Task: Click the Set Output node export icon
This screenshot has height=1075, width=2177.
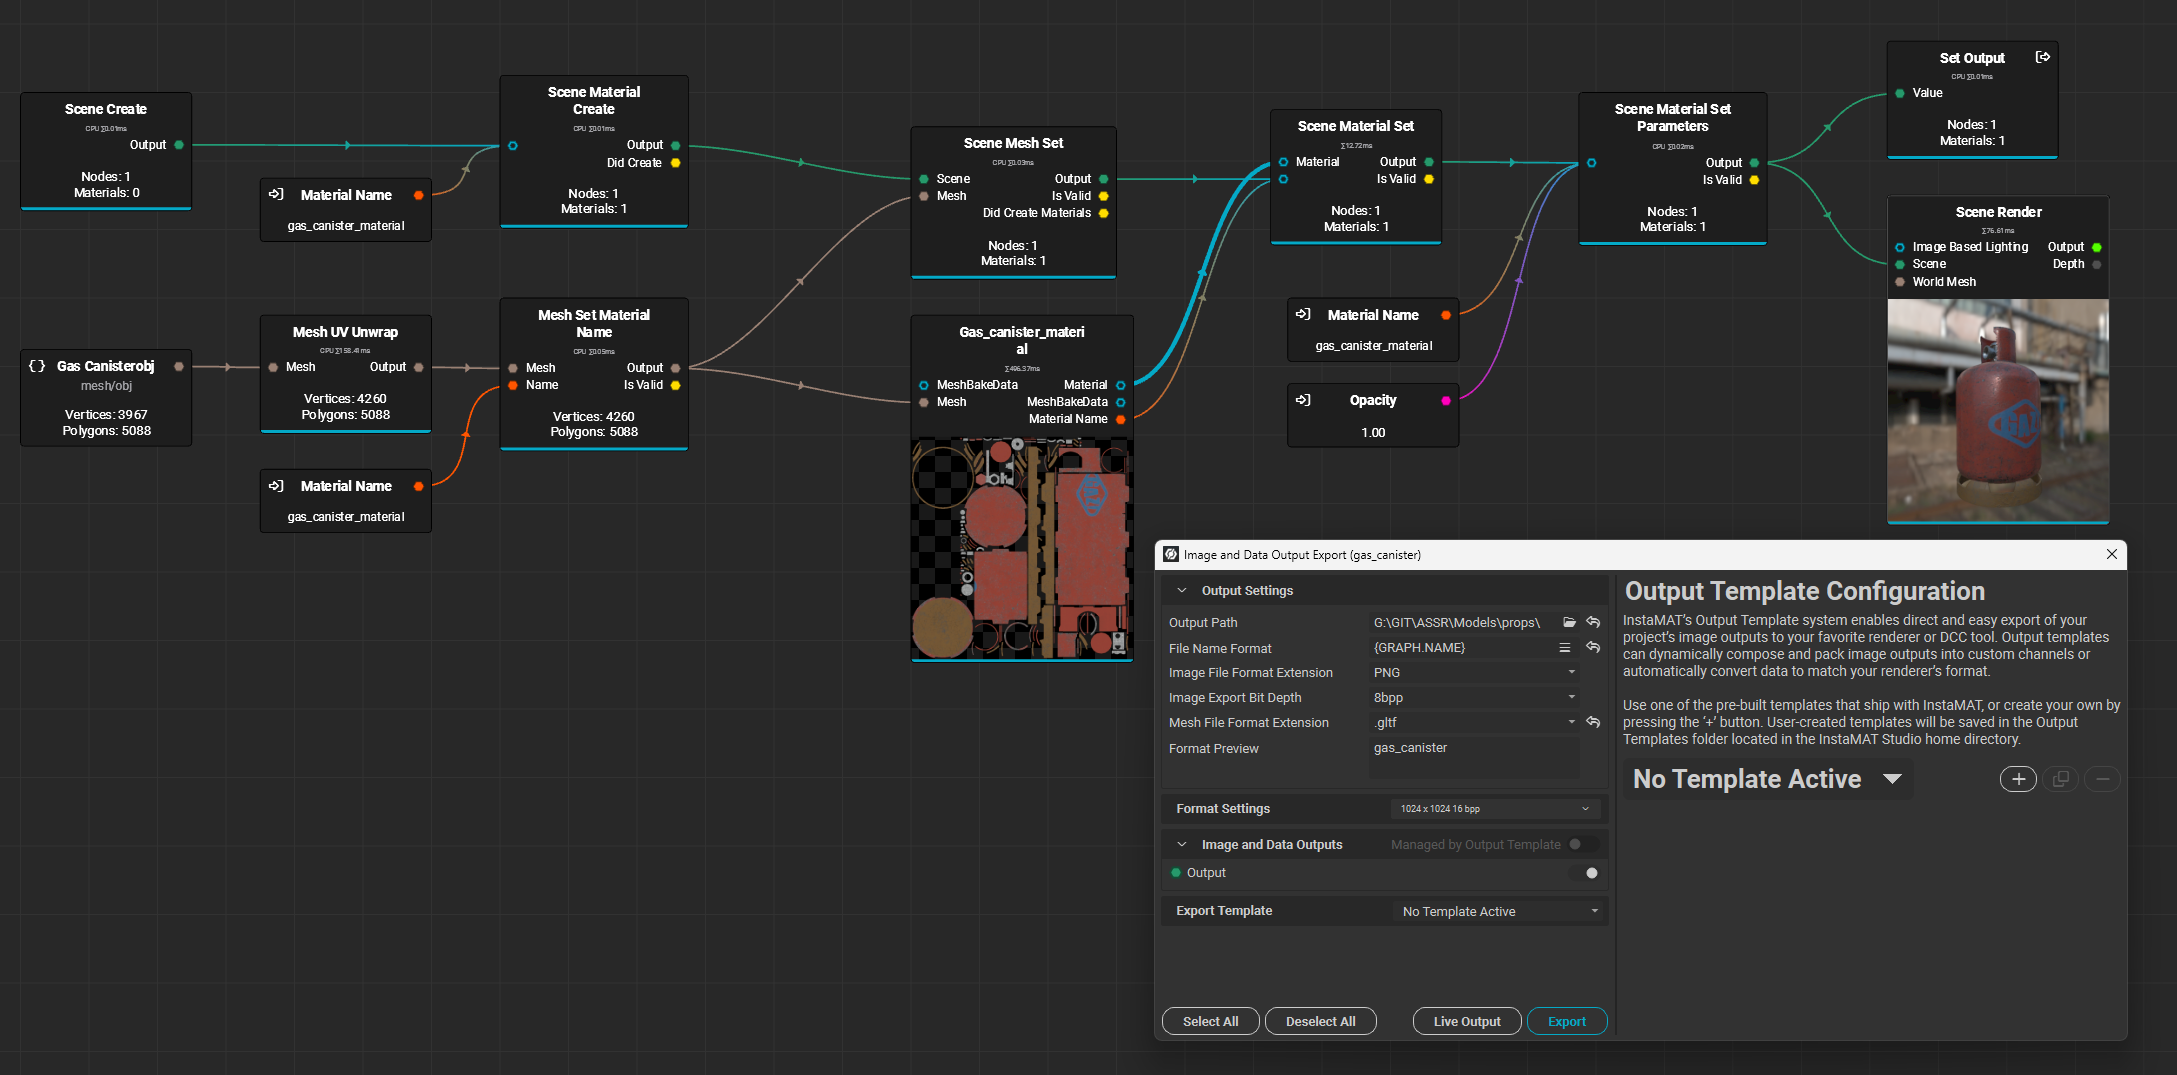Action: click(2042, 58)
